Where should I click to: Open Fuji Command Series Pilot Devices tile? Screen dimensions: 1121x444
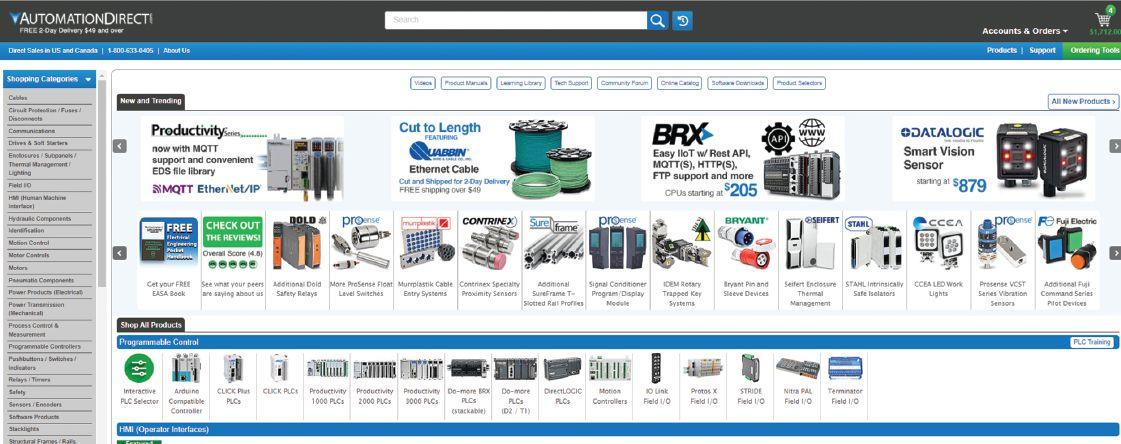coord(1067,260)
